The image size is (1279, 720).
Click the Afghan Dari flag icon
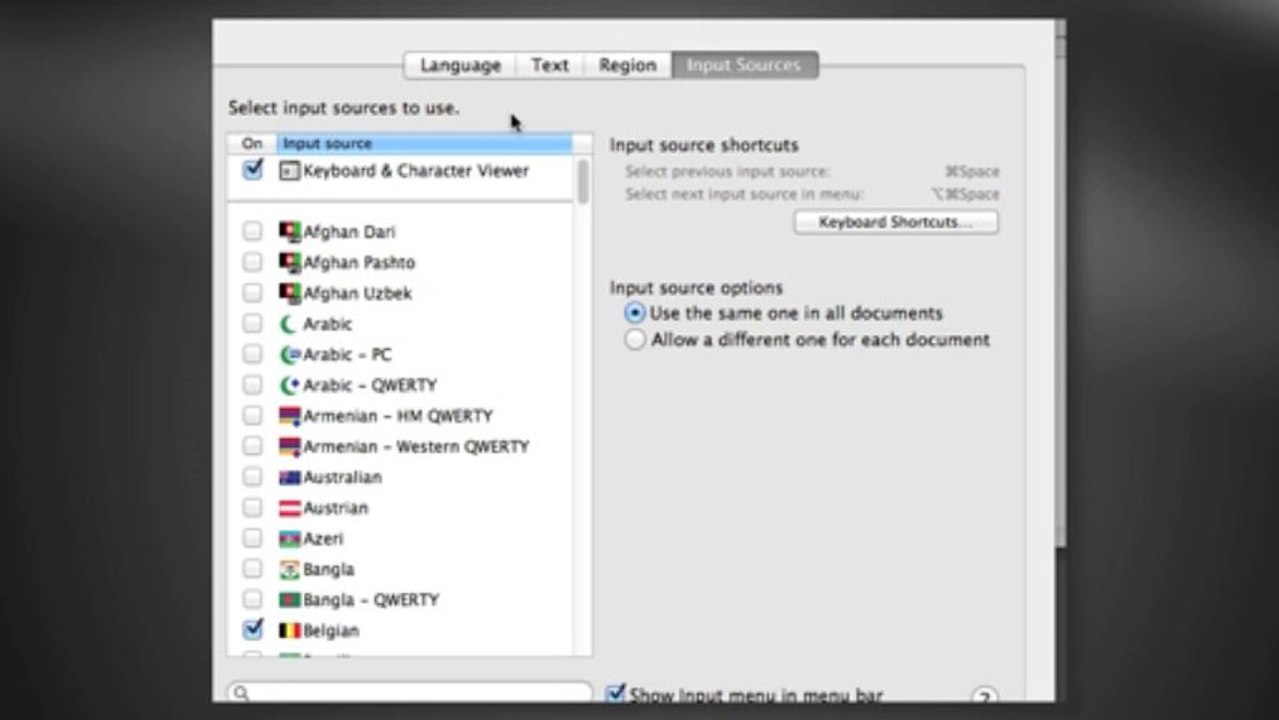point(290,231)
